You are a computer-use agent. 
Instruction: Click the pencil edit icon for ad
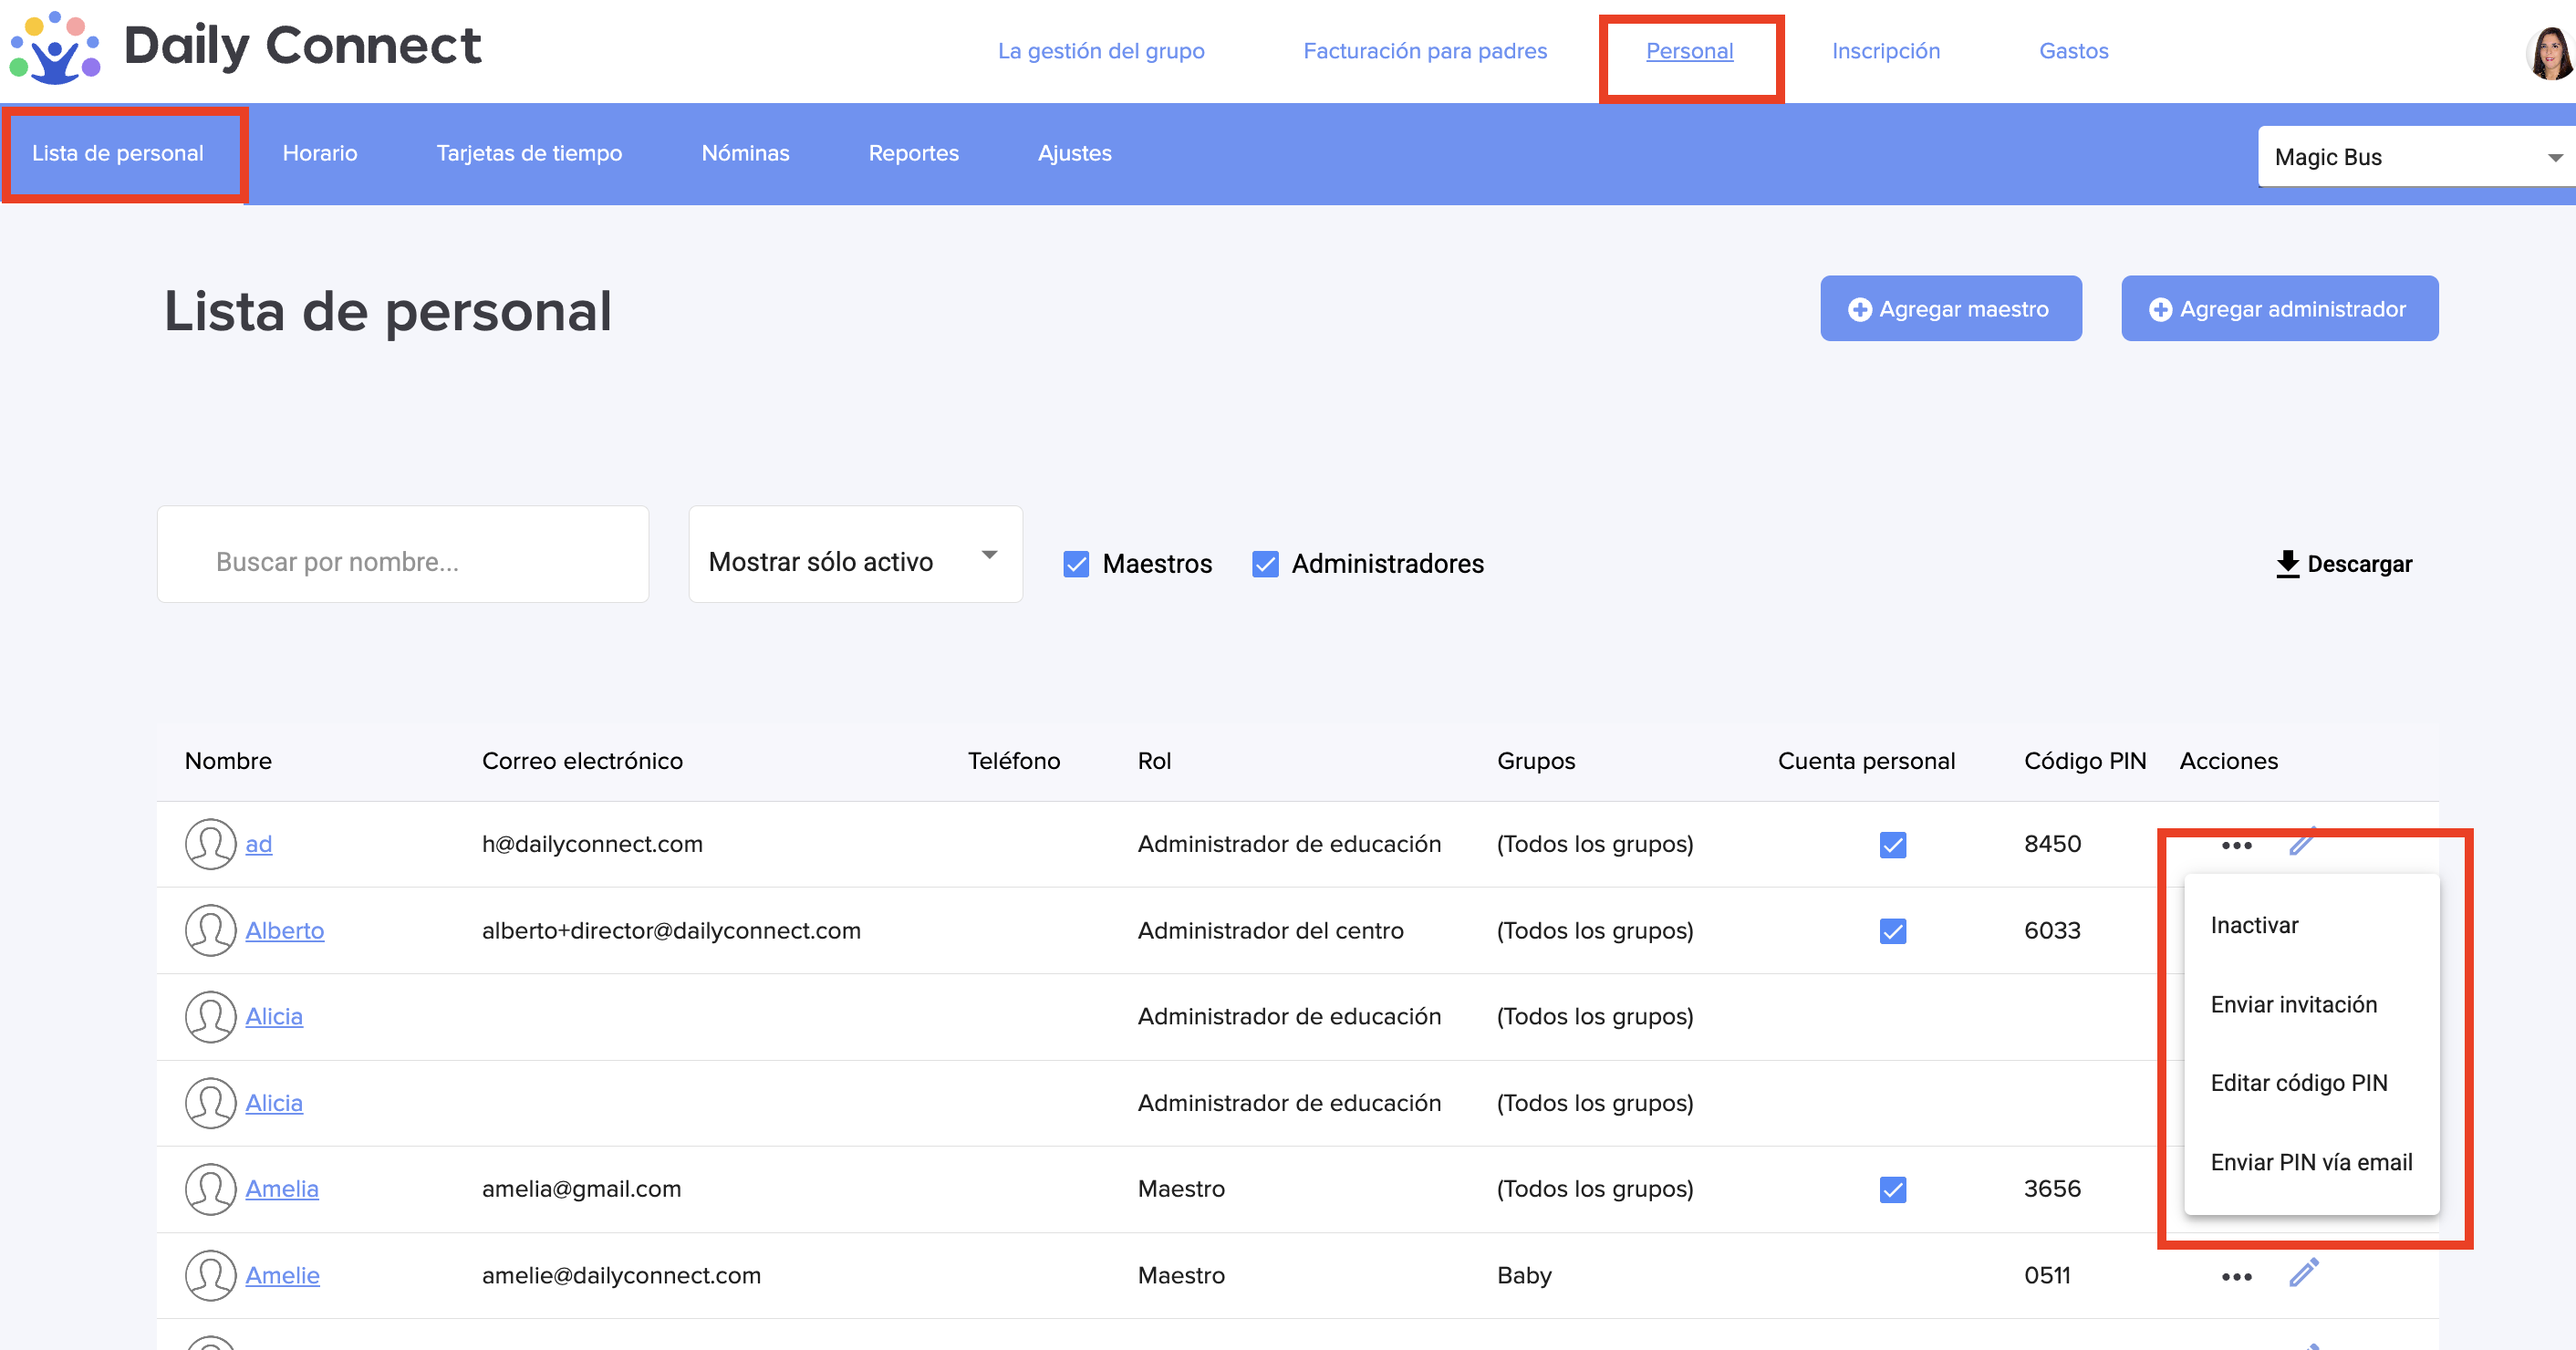click(2303, 842)
